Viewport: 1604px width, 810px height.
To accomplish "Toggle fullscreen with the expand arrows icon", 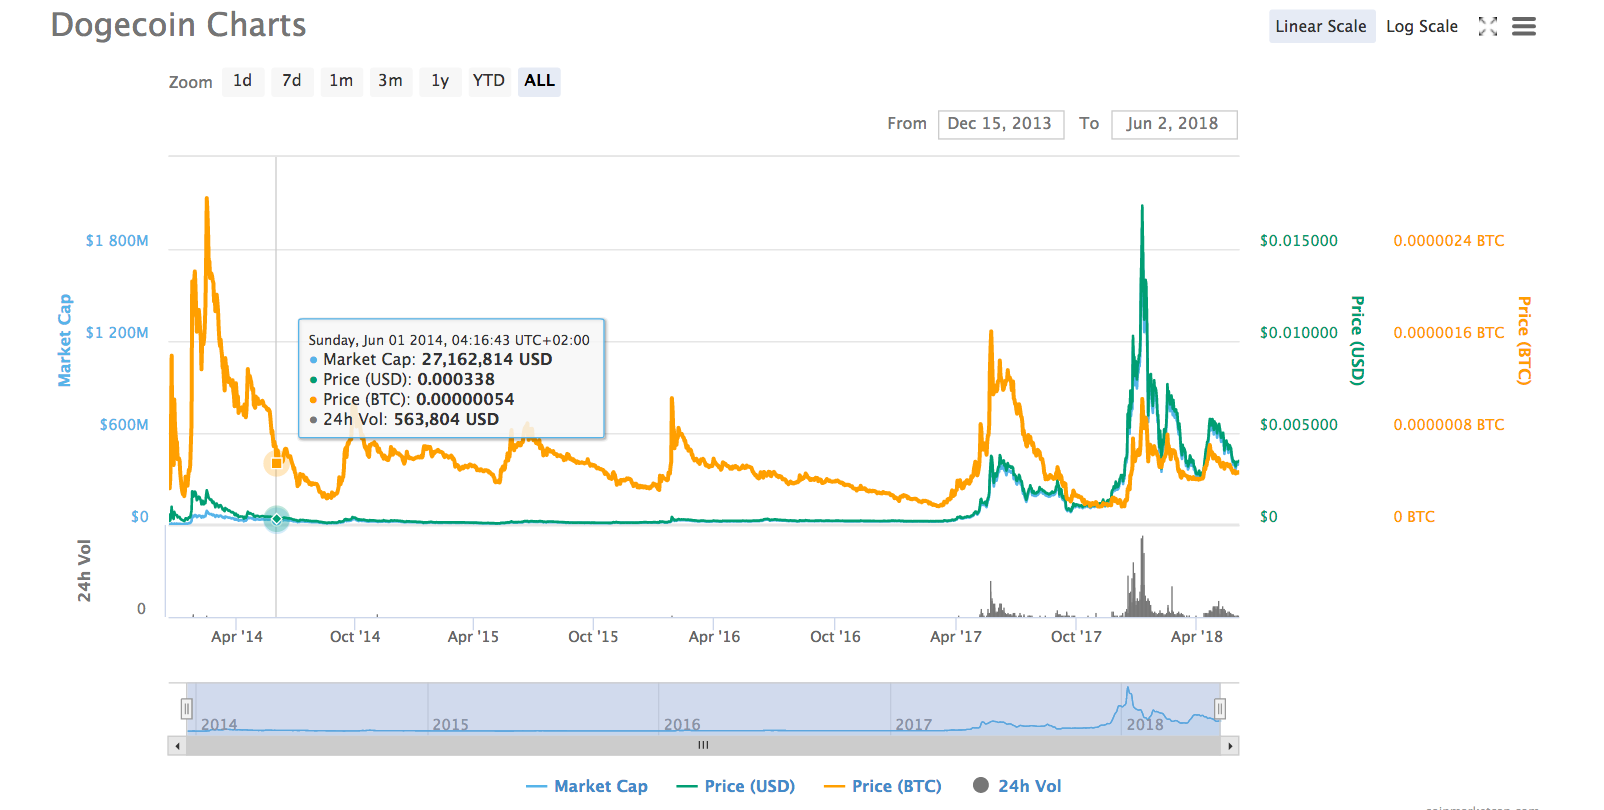I will coord(1488,27).
